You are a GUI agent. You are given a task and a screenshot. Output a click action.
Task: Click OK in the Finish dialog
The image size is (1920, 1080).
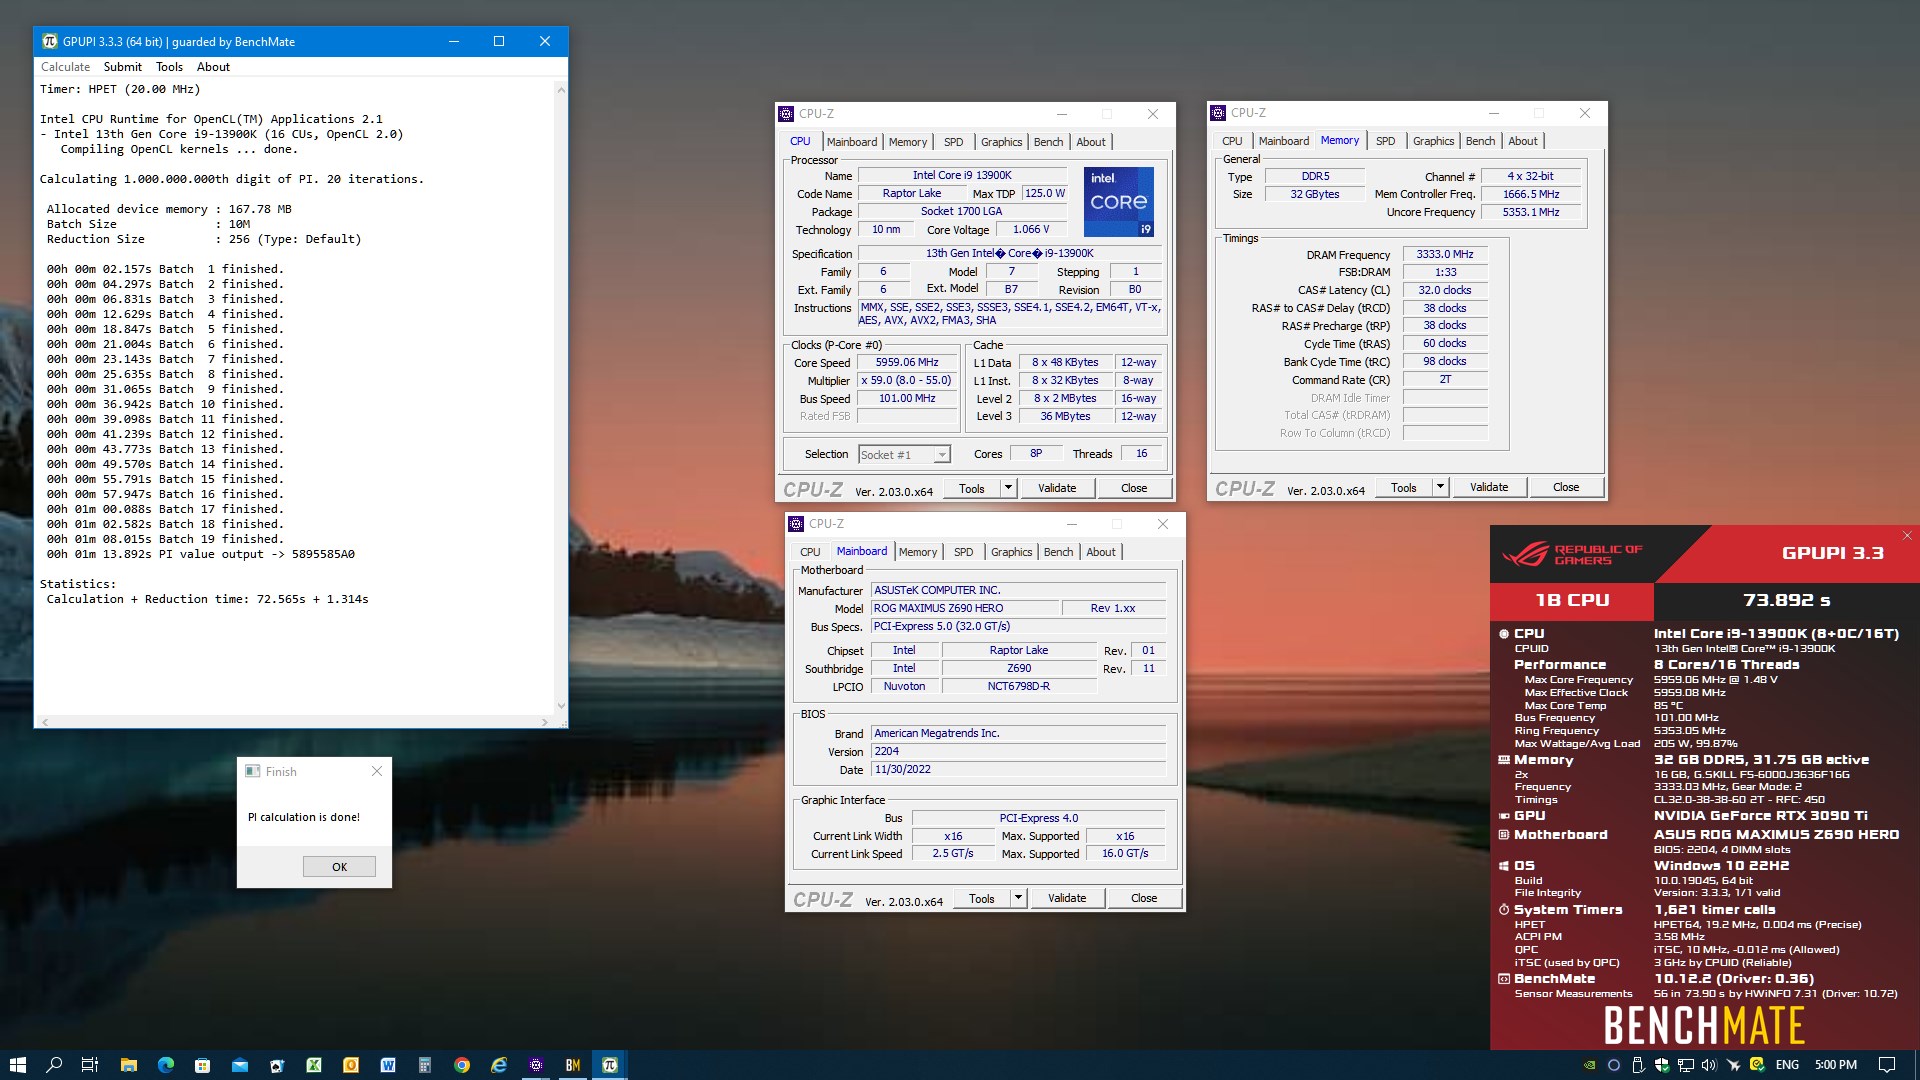[339, 867]
